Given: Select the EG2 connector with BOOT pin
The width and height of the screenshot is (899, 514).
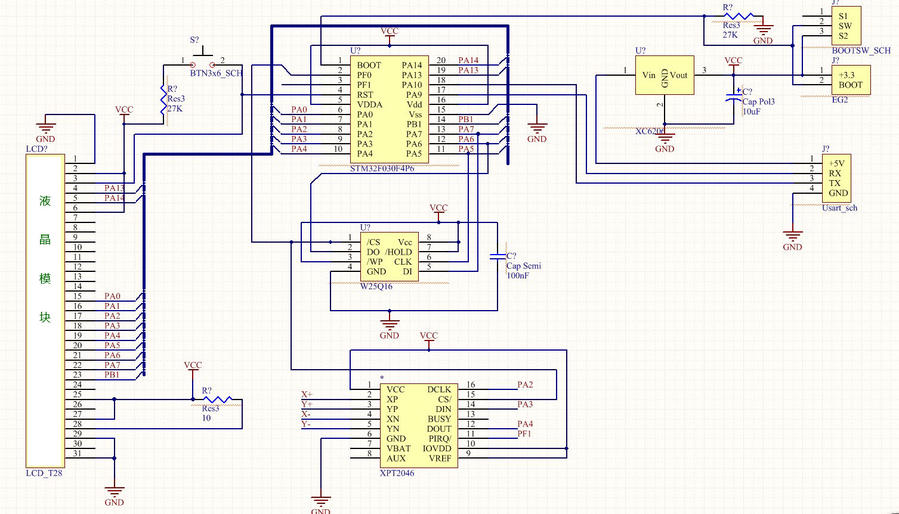Looking at the screenshot, I should [x=851, y=80].
